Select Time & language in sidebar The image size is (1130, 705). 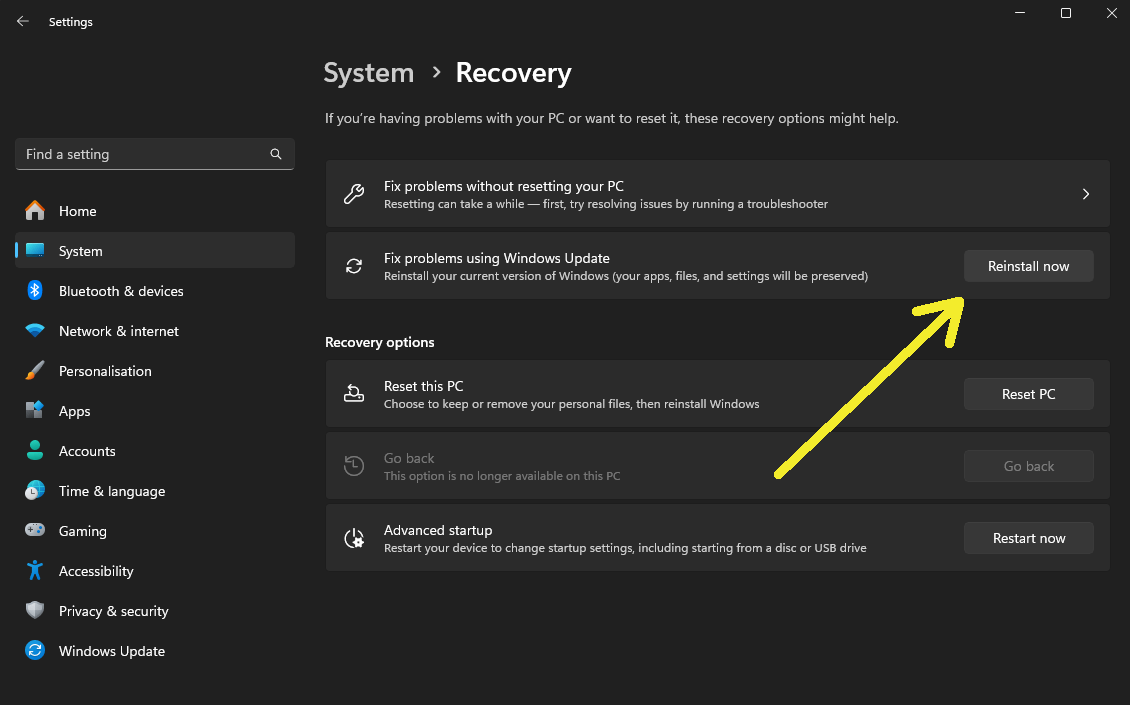click(111, 491)
